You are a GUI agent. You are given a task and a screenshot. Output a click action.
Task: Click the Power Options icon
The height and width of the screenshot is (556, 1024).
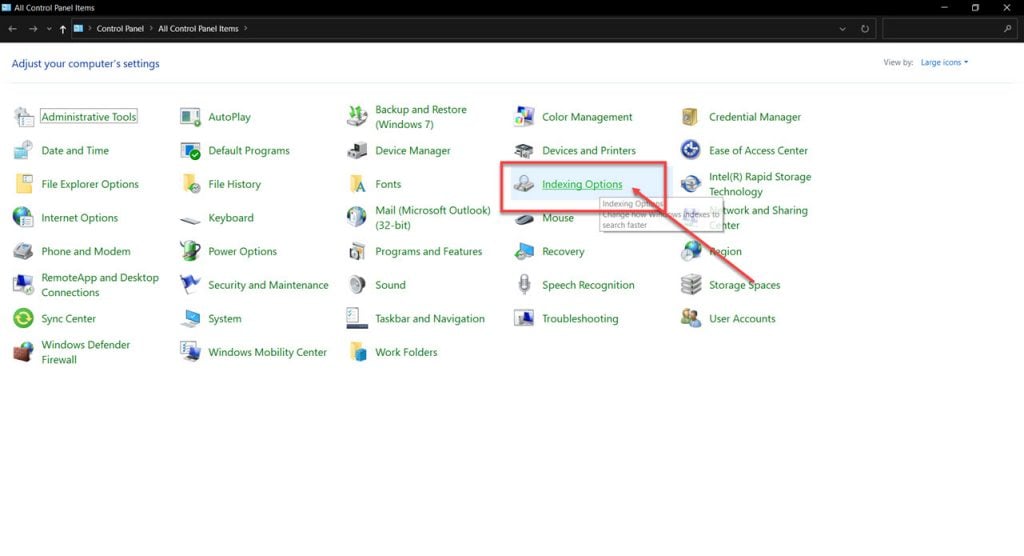click(x=190, y=252)
